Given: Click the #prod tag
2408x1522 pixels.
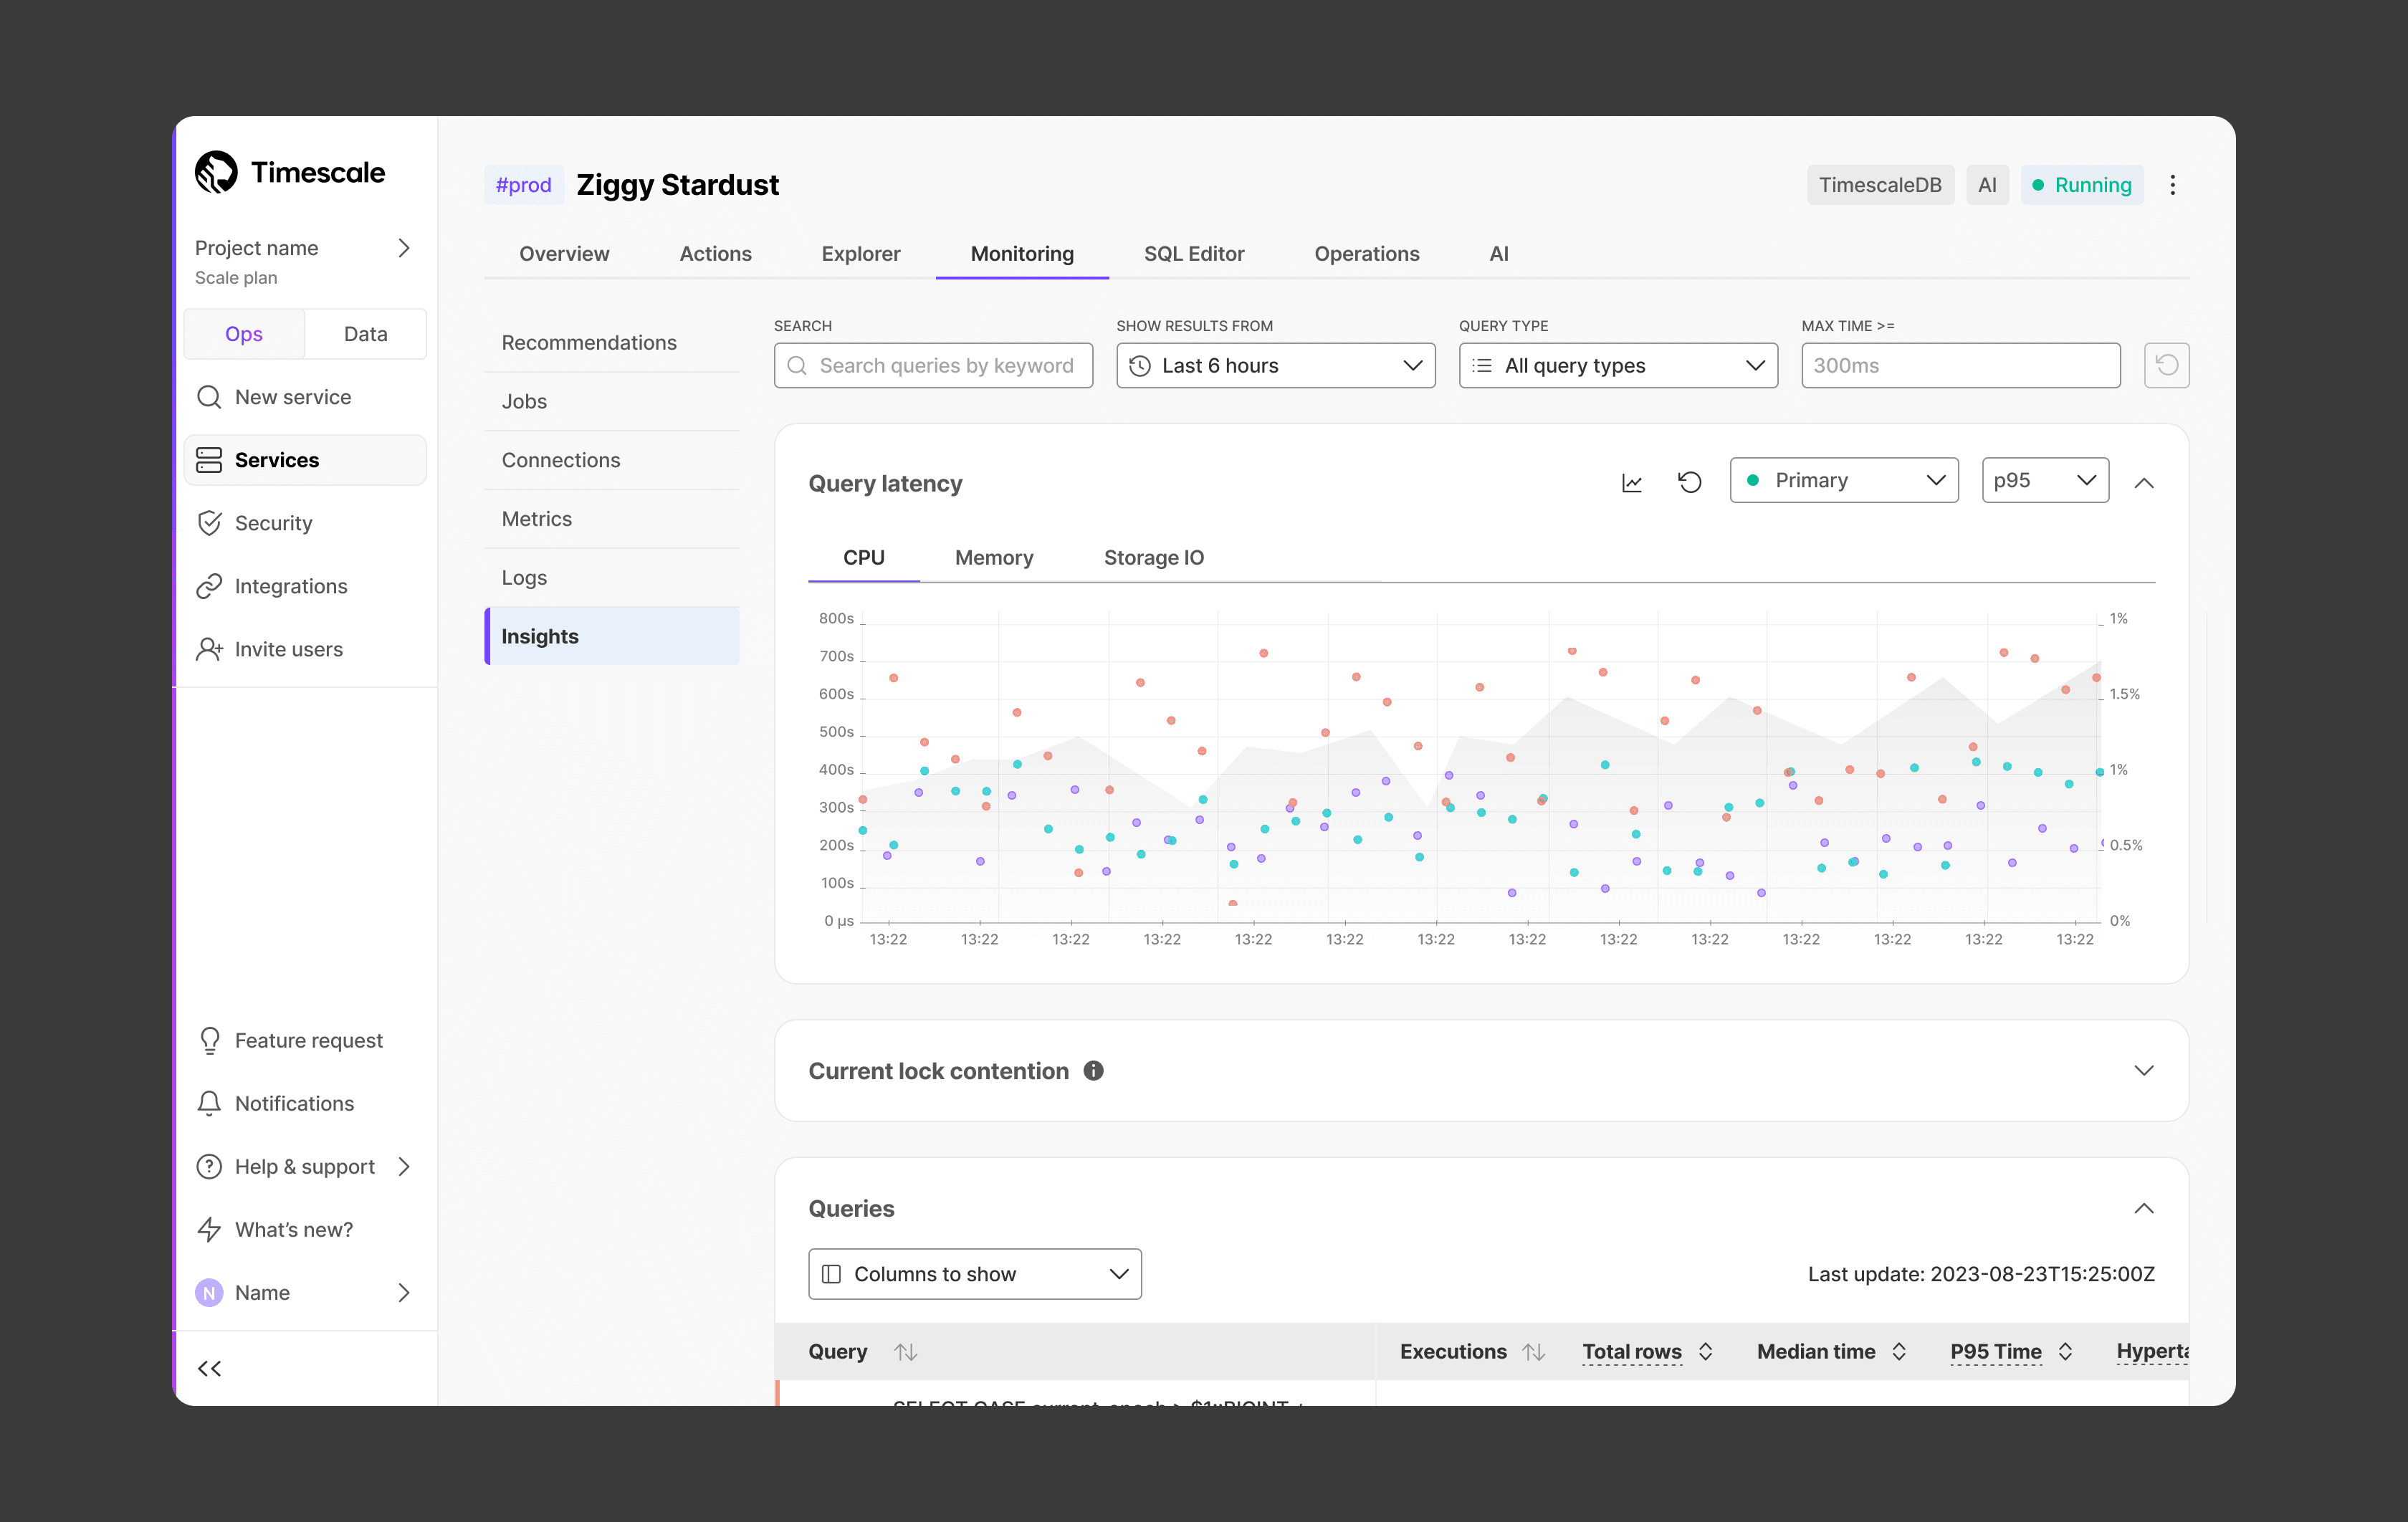Looking at the screenshot, I should [524, 185].
